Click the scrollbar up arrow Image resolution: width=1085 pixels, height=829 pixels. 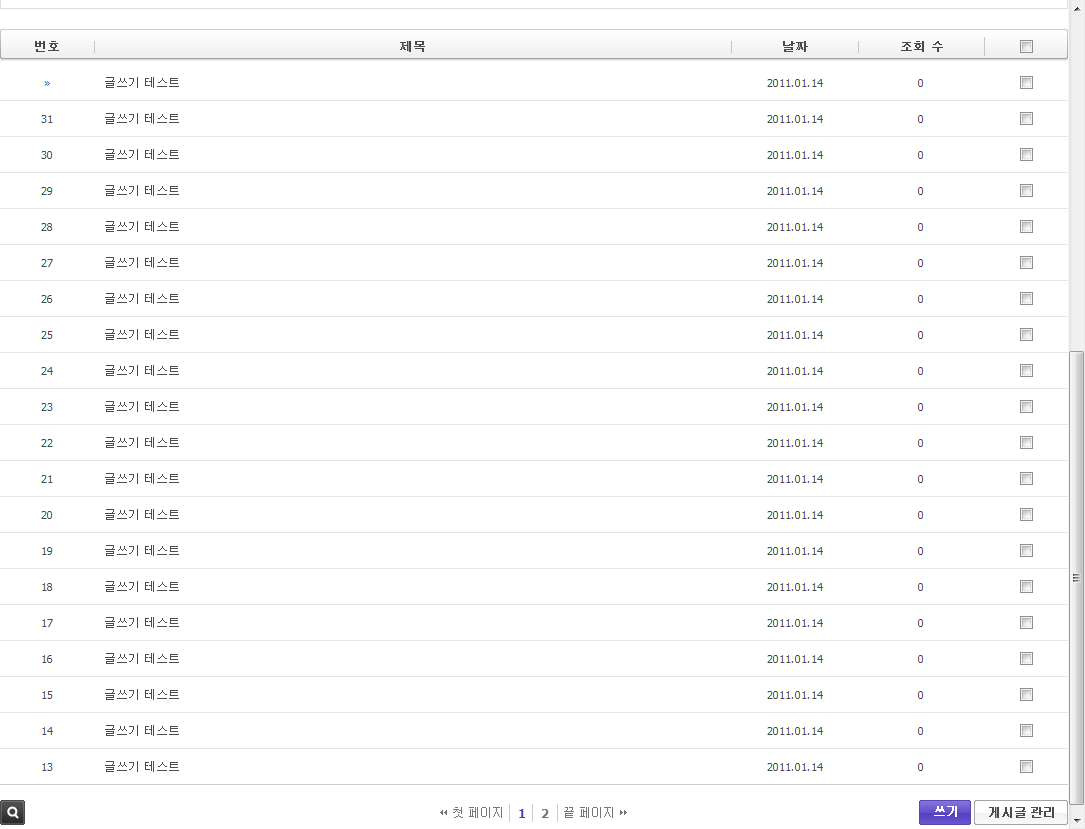[x=1077, y=7]
